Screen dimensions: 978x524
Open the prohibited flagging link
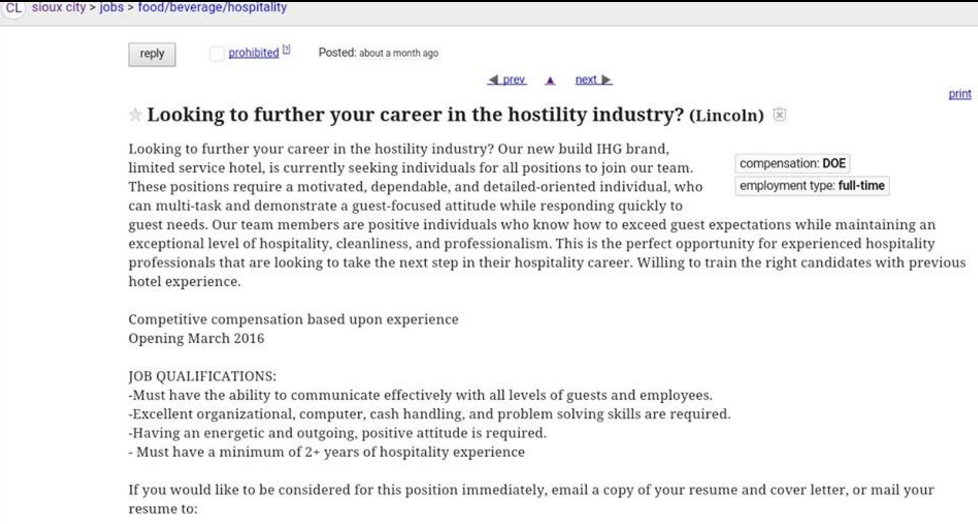[253, 53]
